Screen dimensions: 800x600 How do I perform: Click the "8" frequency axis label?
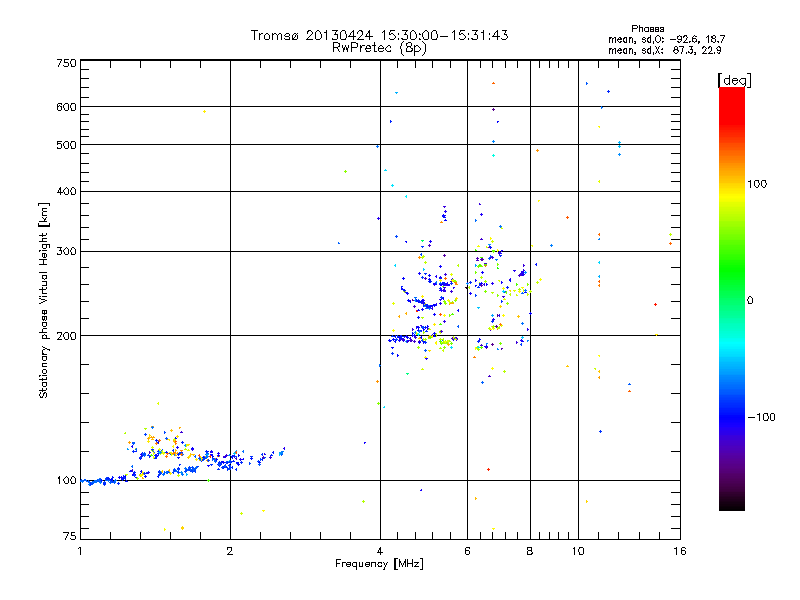click(x=530, y=551)
